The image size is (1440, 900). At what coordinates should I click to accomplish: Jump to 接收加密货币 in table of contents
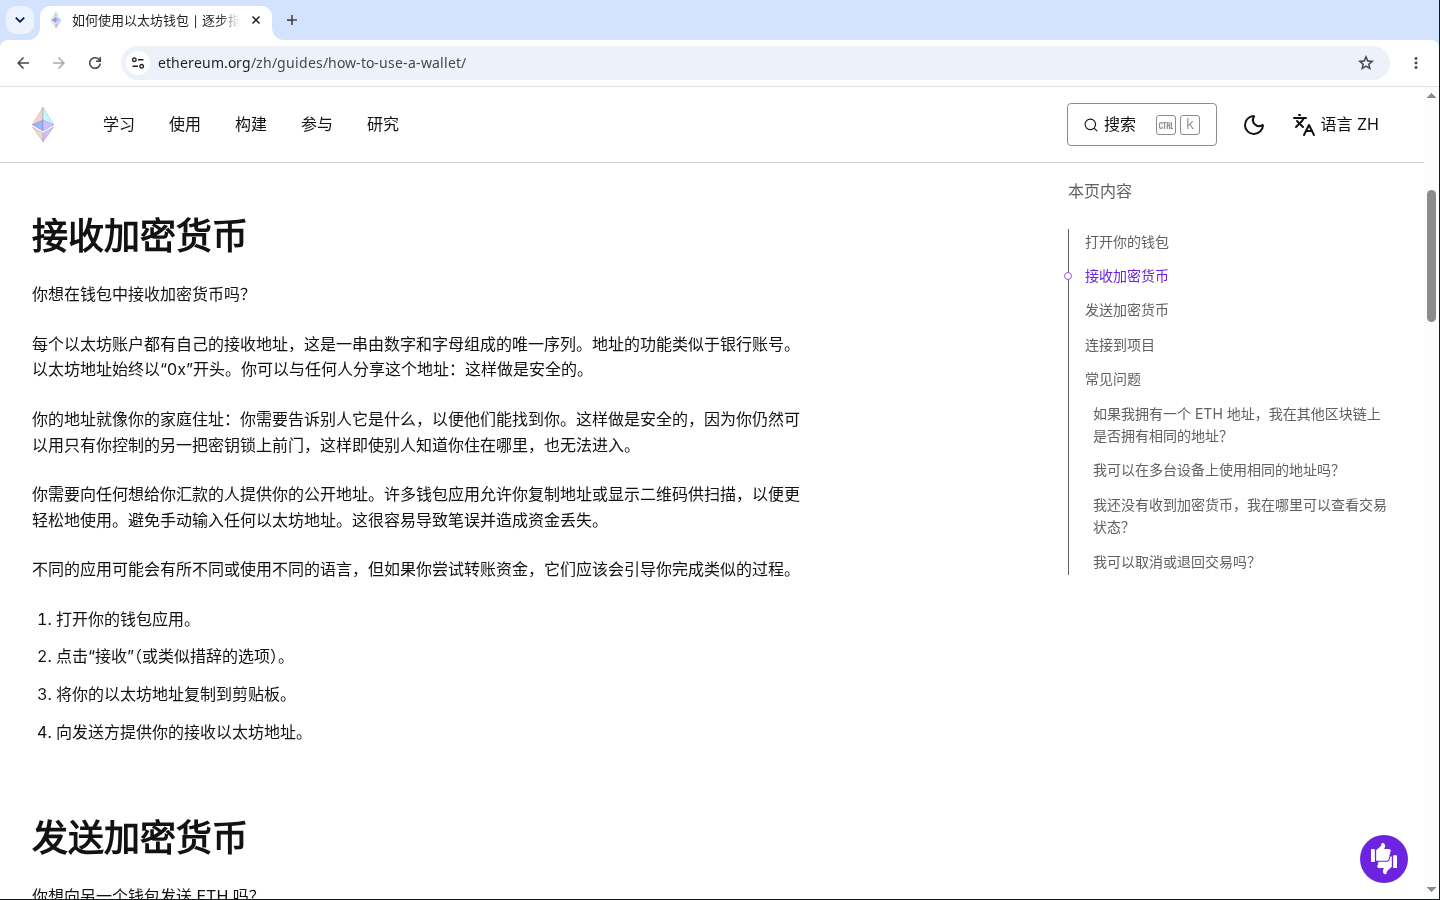coord(1127,276)
